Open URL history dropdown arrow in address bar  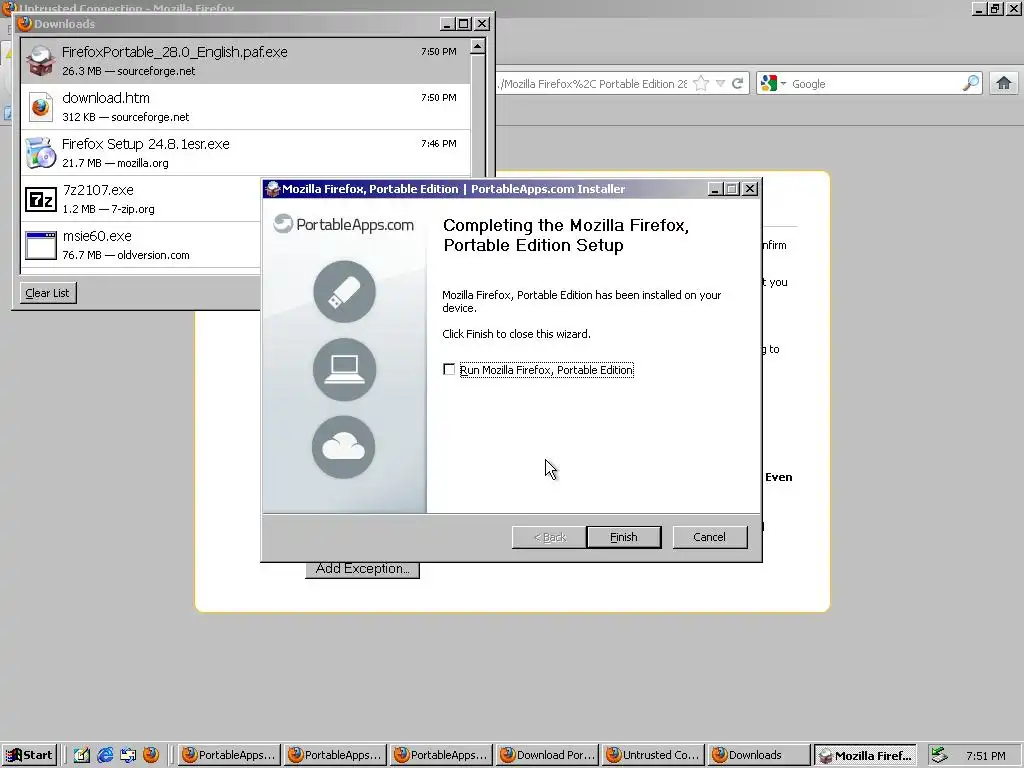point(720,84)
